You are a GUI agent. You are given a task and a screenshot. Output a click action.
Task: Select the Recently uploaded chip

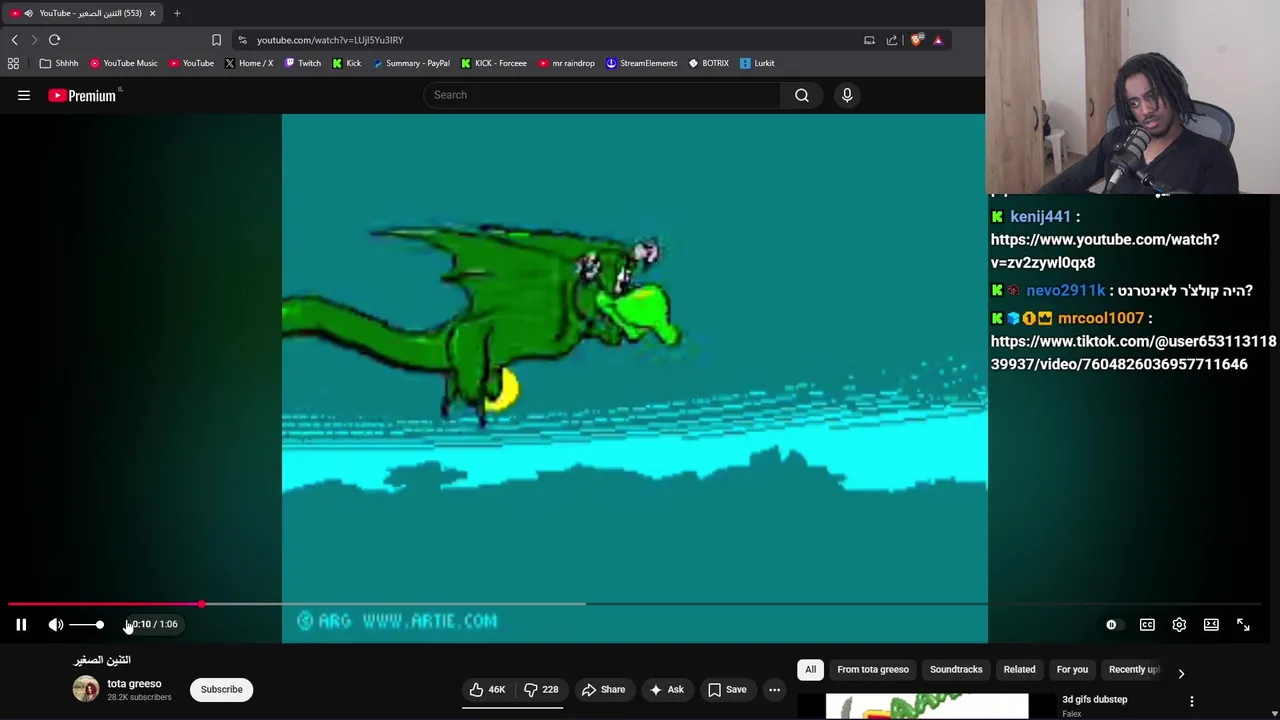tap(1133, 669)
